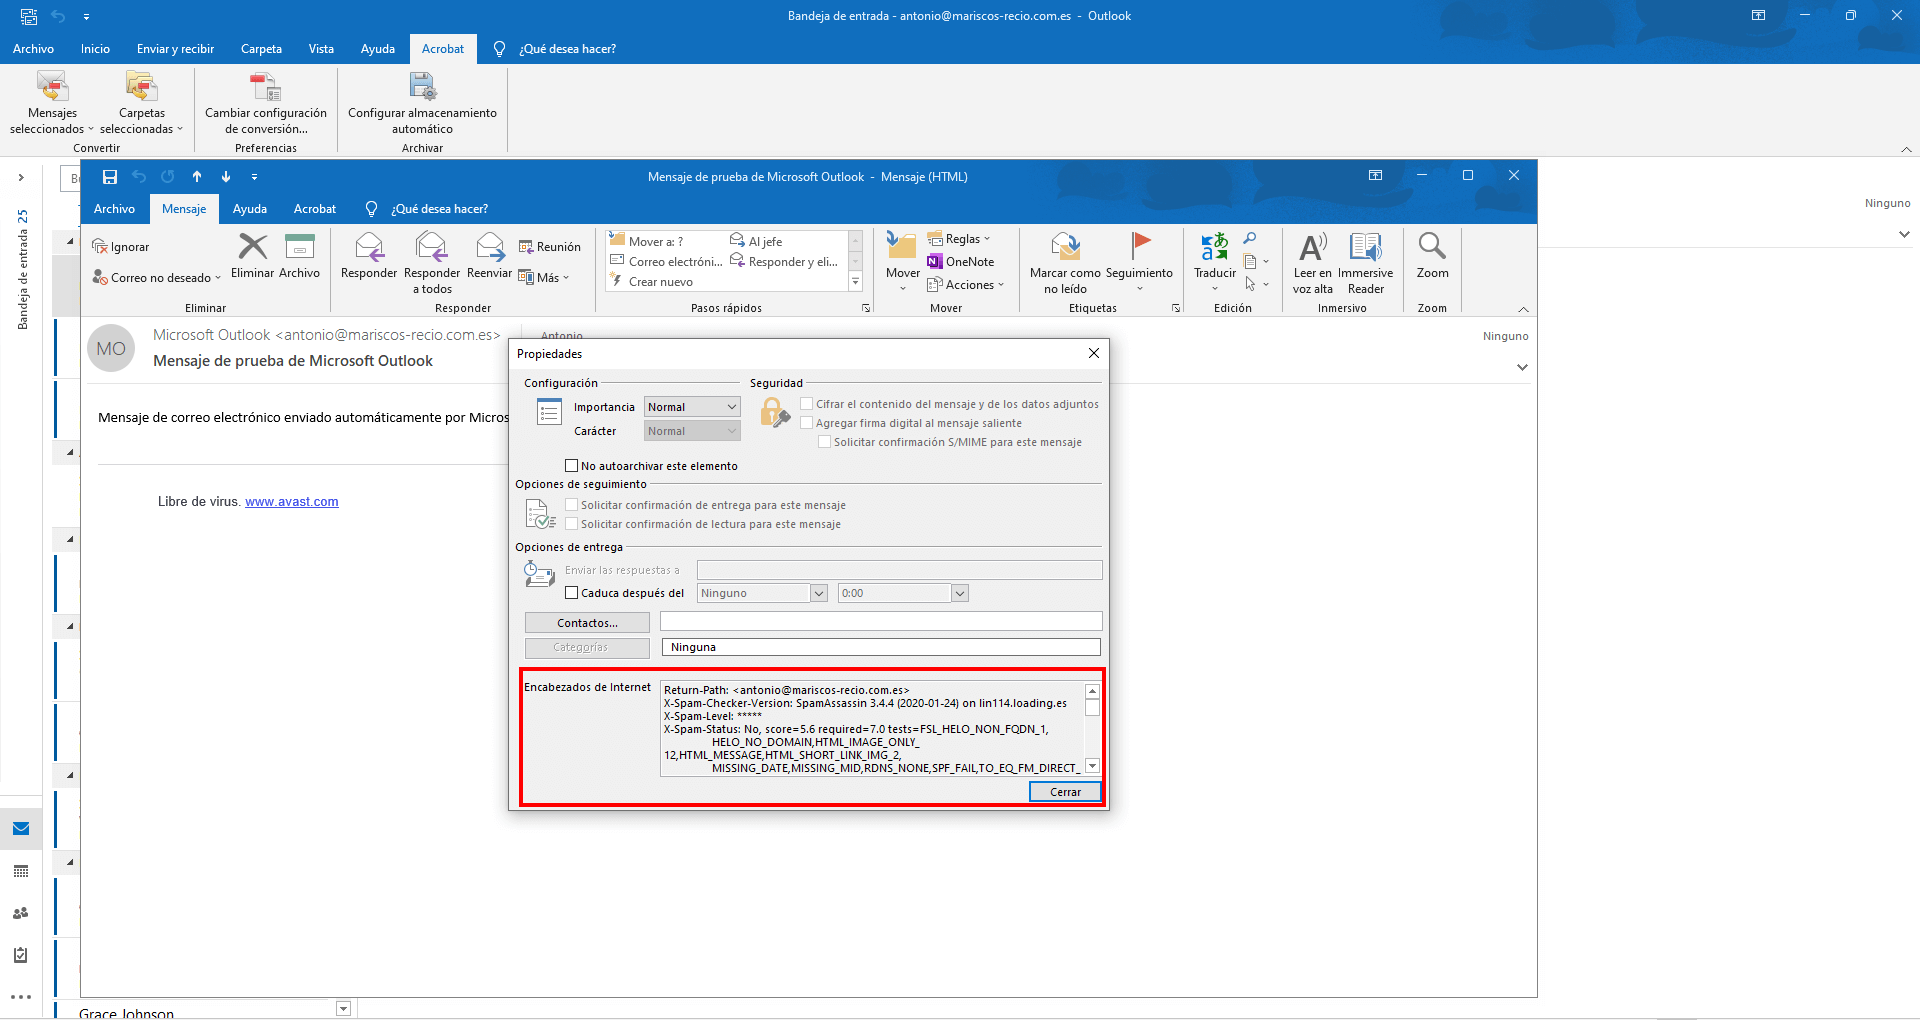The height and width of the screenshot is (1020, 1920).
Task: Close the Propiedades dialog with X
Action: point(1094,353)
